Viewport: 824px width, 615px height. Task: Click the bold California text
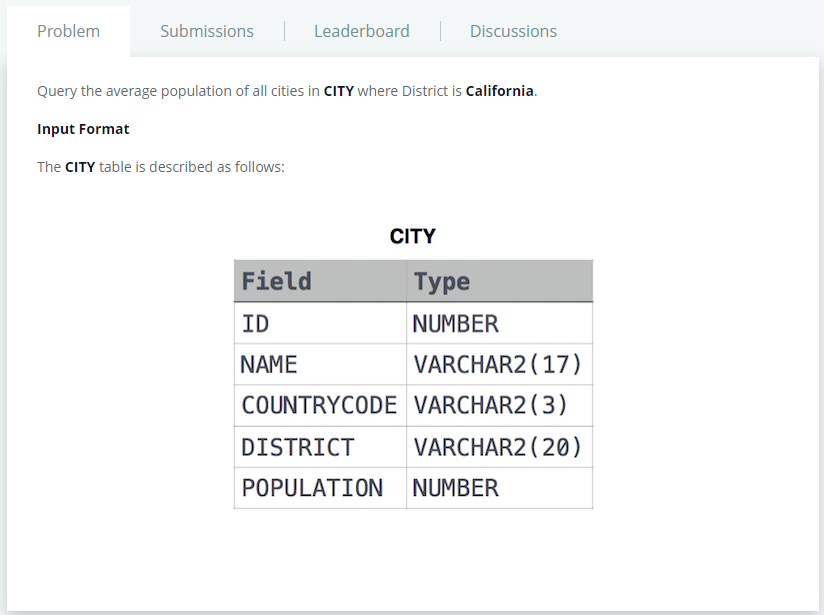tap(499, 90)
